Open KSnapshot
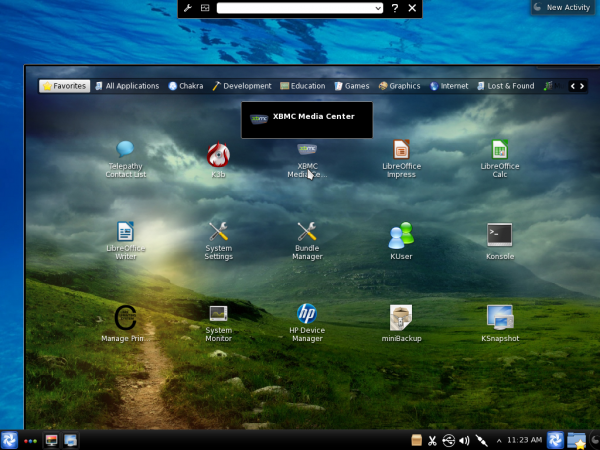The height and width of the screenshot is (450, 600). pyautogui.click(x=500, y=323)
